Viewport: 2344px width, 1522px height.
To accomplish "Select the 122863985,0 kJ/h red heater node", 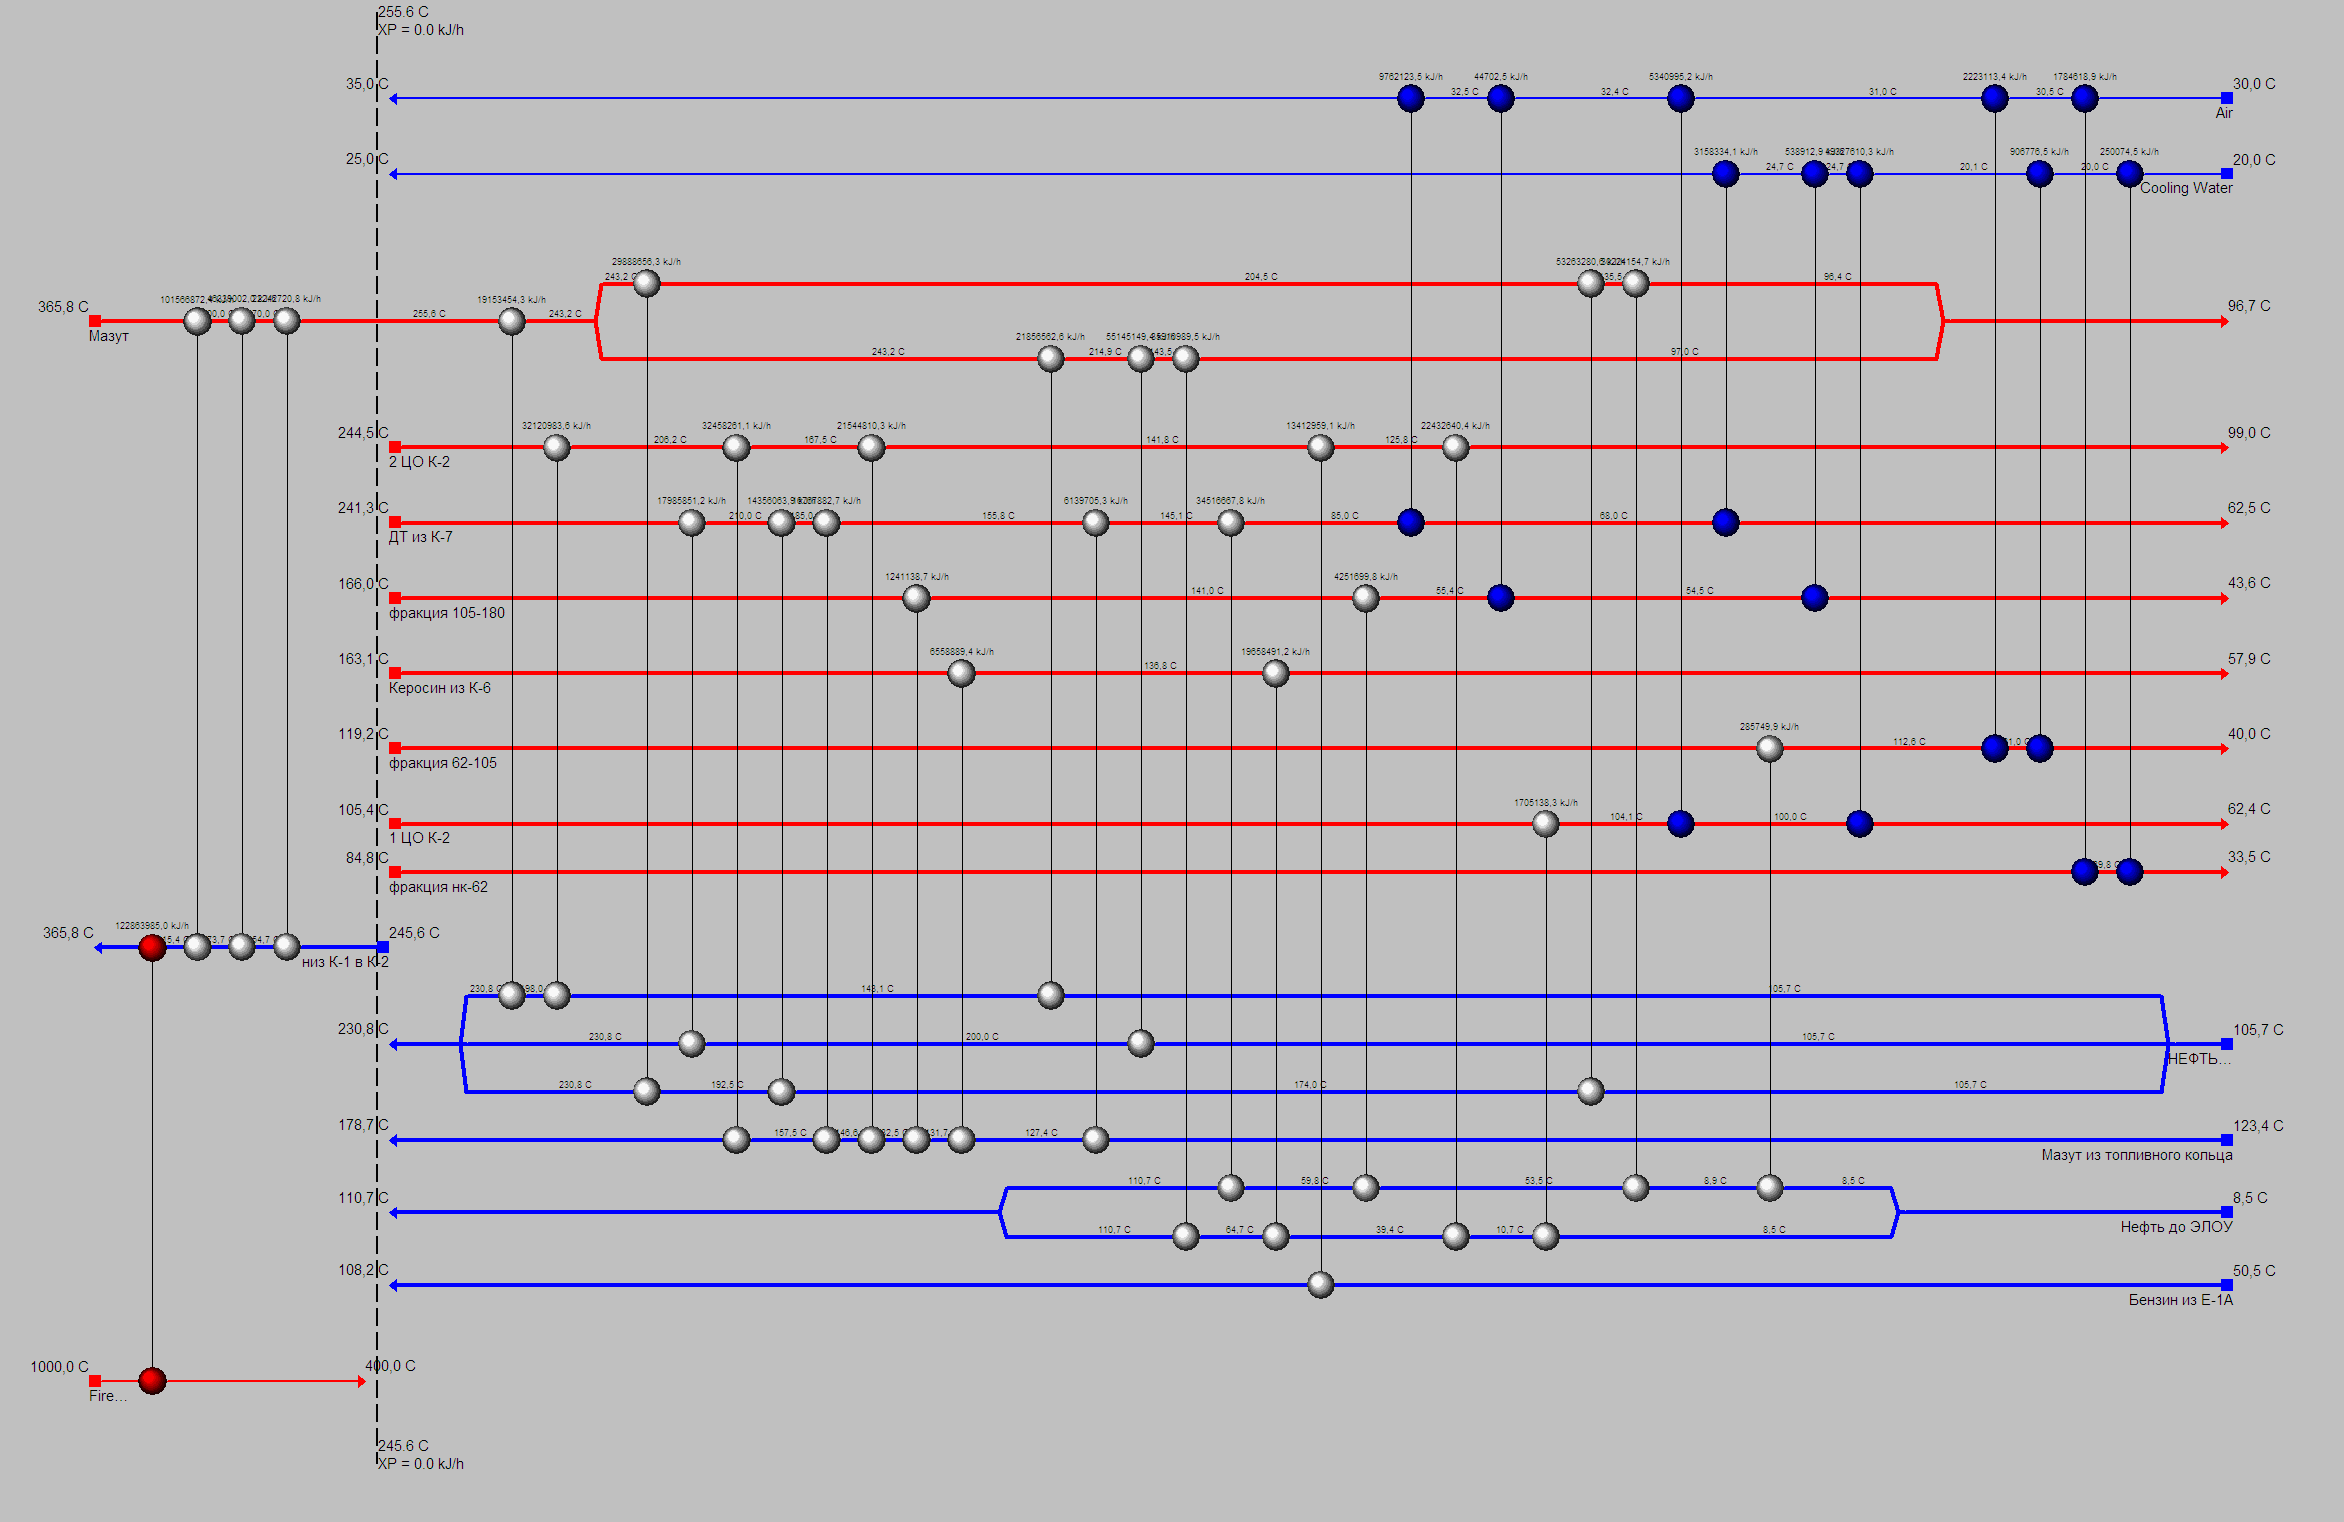I will click(x=152, y=947).
